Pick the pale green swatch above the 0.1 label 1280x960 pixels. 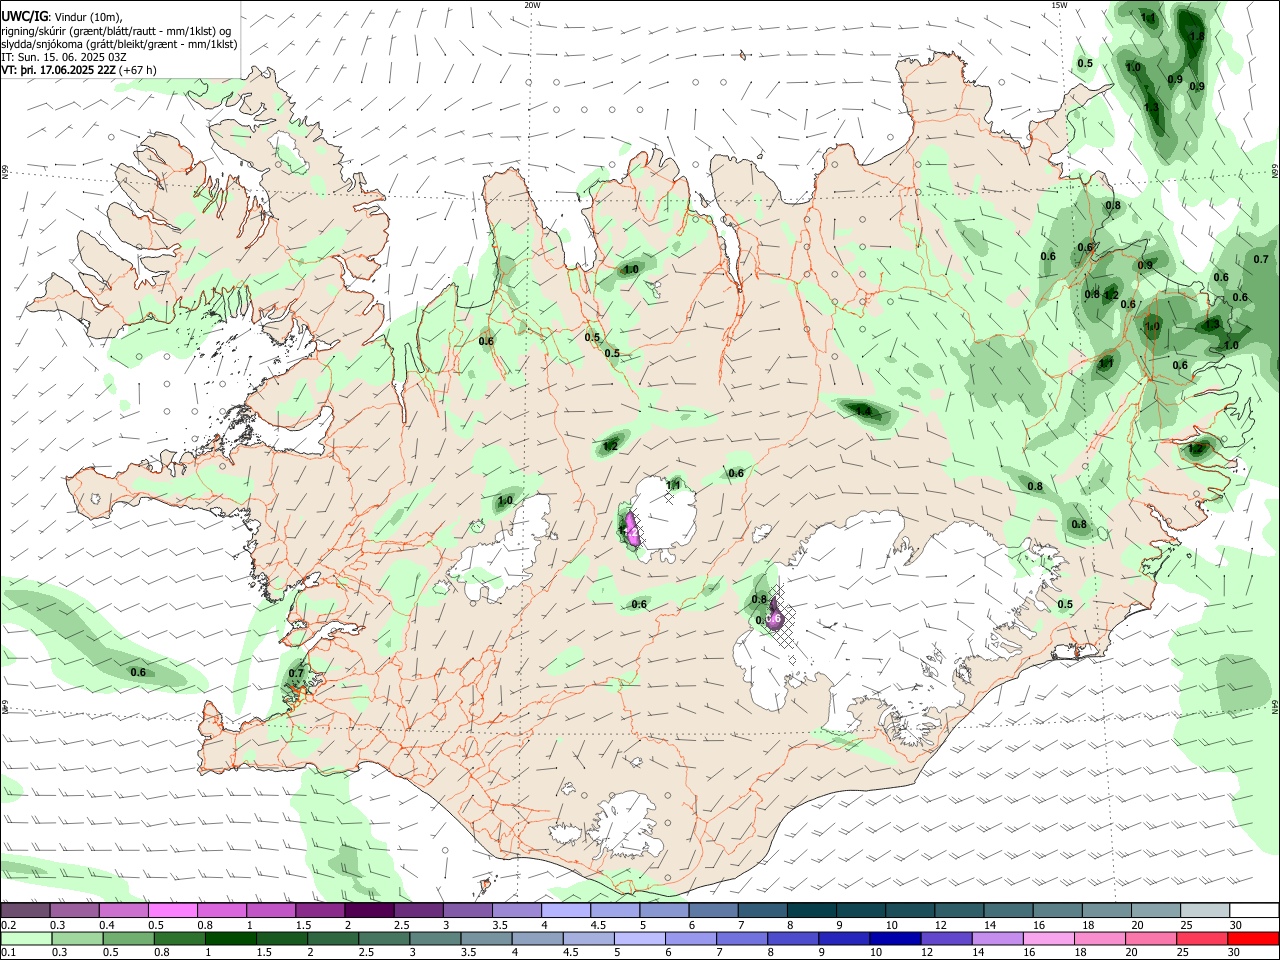click(26, 938)
